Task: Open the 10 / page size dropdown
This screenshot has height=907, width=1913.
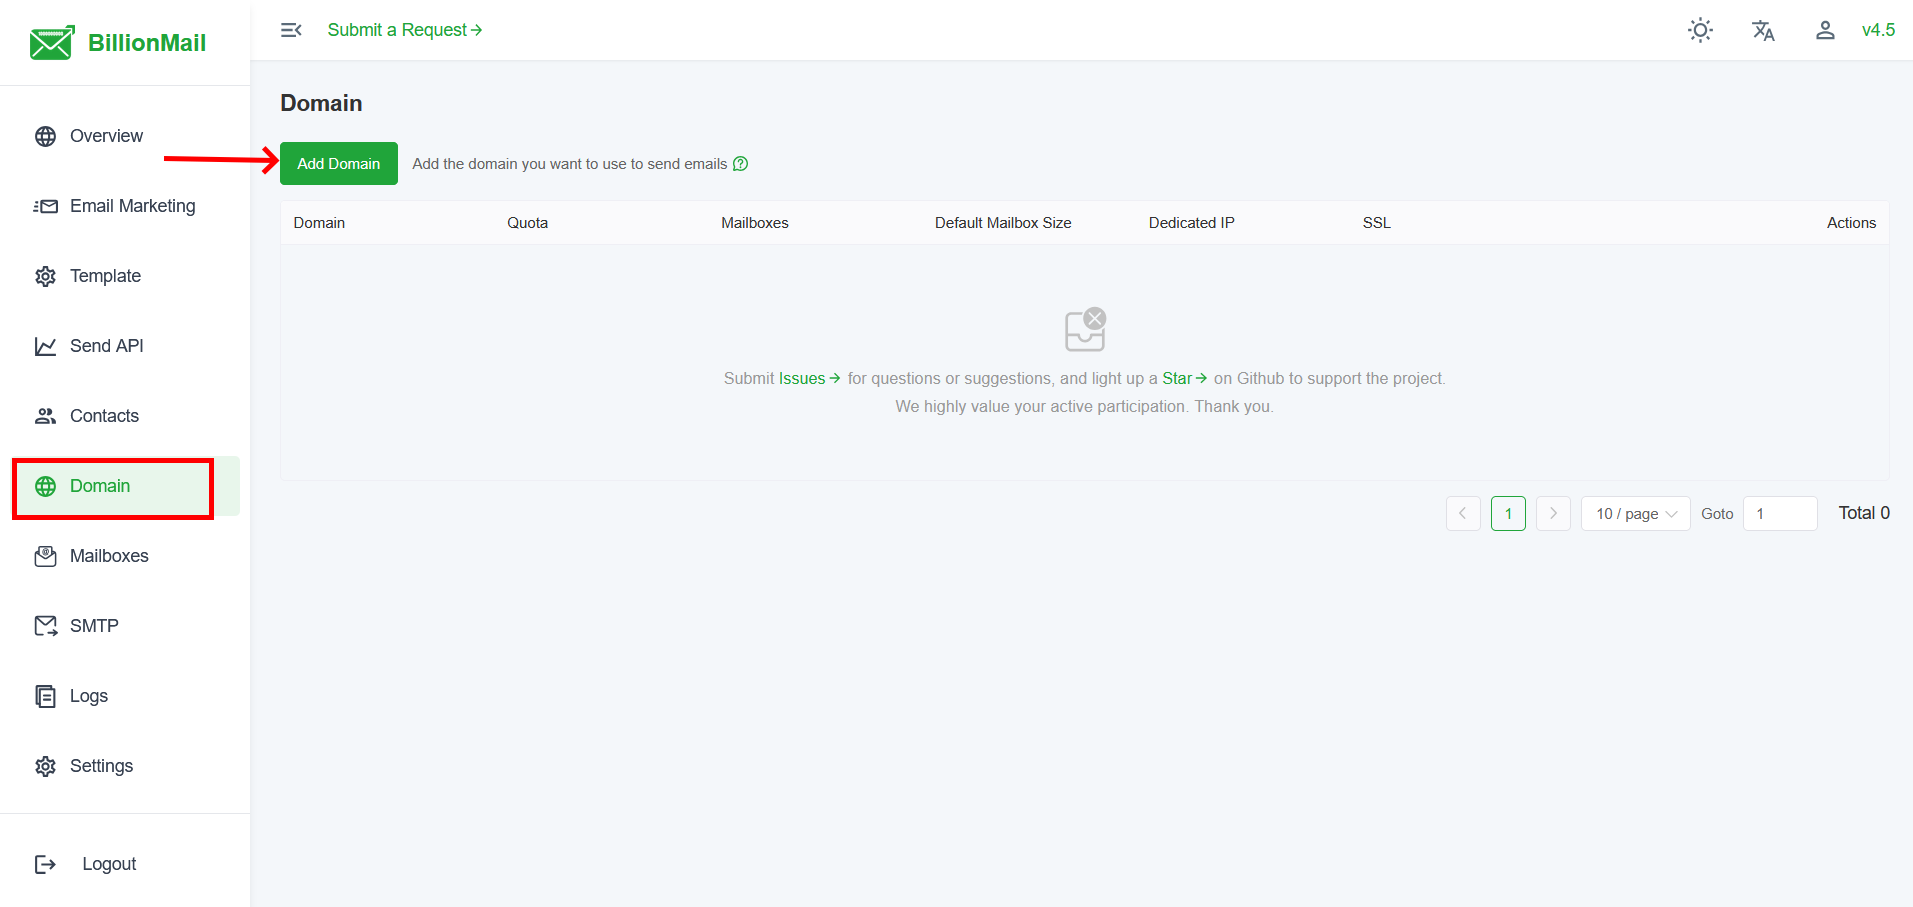Action: click(1635, 513)
